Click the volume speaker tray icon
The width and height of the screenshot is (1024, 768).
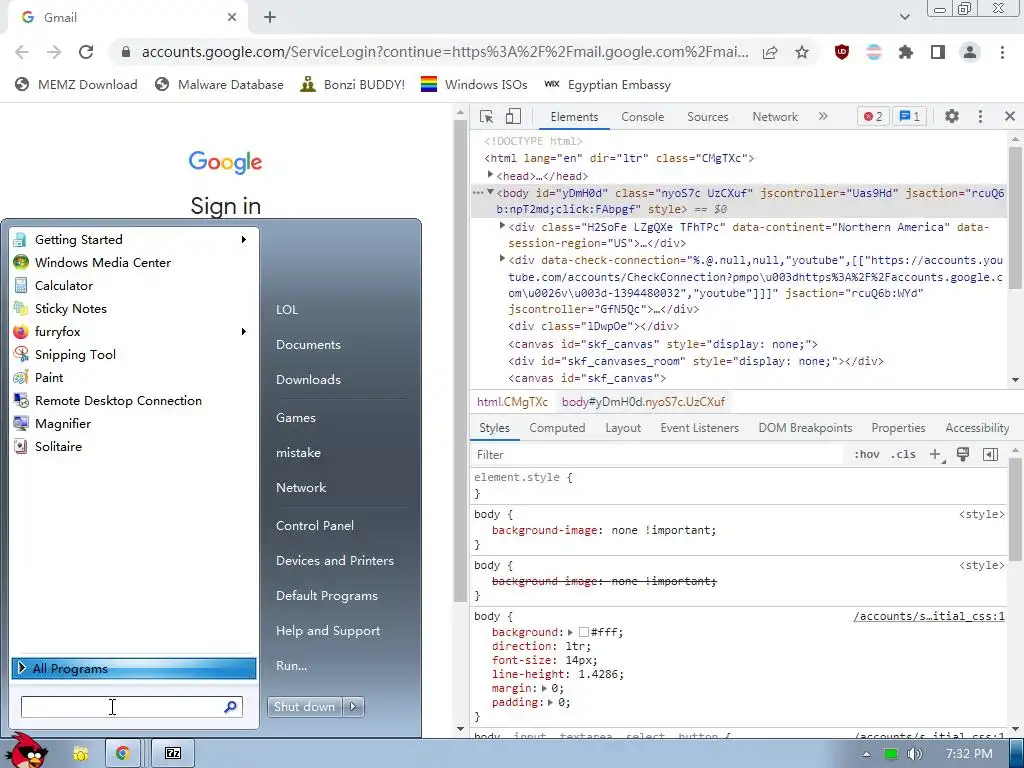914,754
